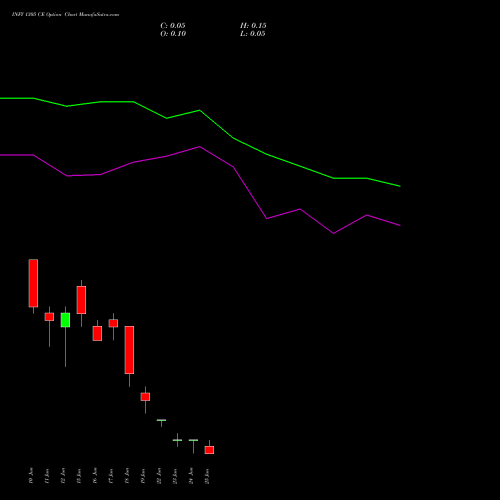This screenshot has width=500, height=500.
Task: Select the '18 Jun' date axis label
Action: pyautogui.click(x=127, y=476)
